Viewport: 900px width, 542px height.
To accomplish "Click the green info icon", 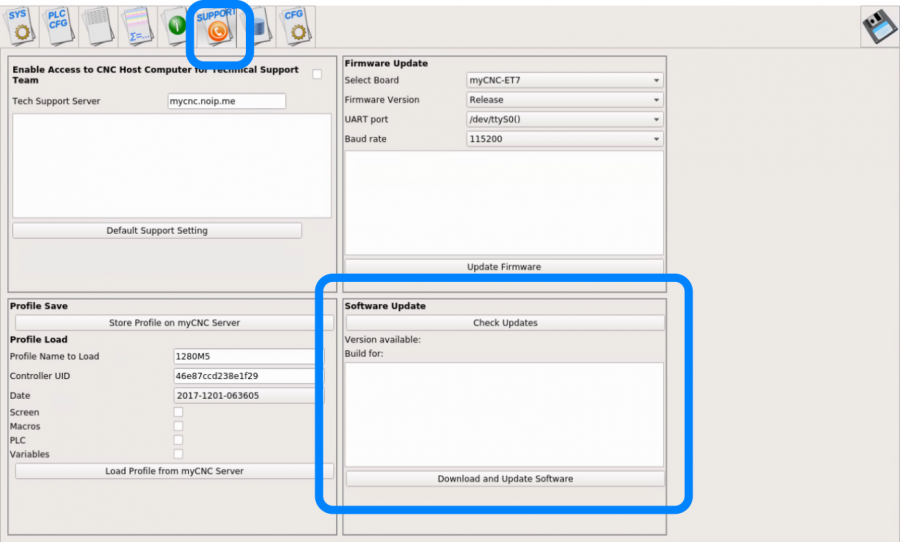I will [176, 25].
